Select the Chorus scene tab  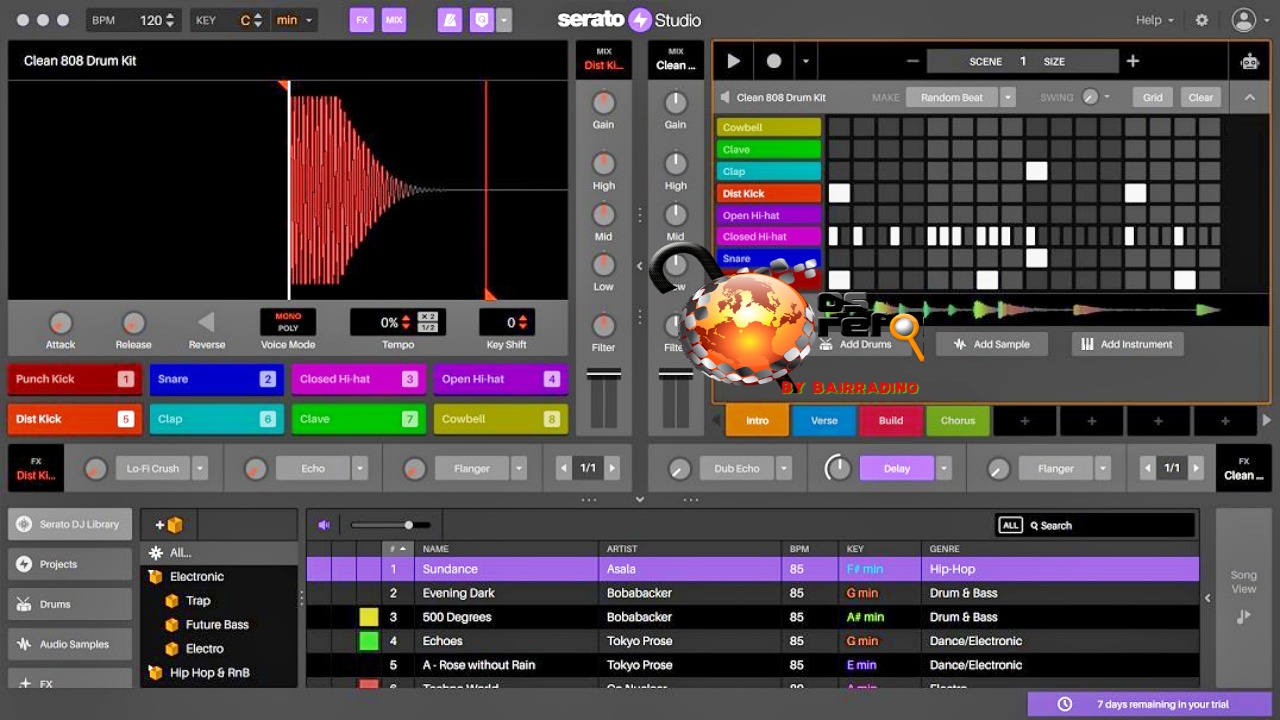point(958,420)
